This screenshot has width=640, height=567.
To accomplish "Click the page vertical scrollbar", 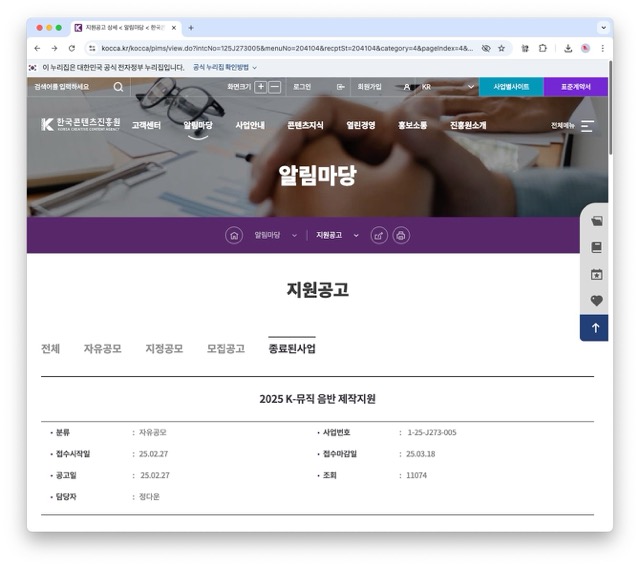I will click(610, 107).
